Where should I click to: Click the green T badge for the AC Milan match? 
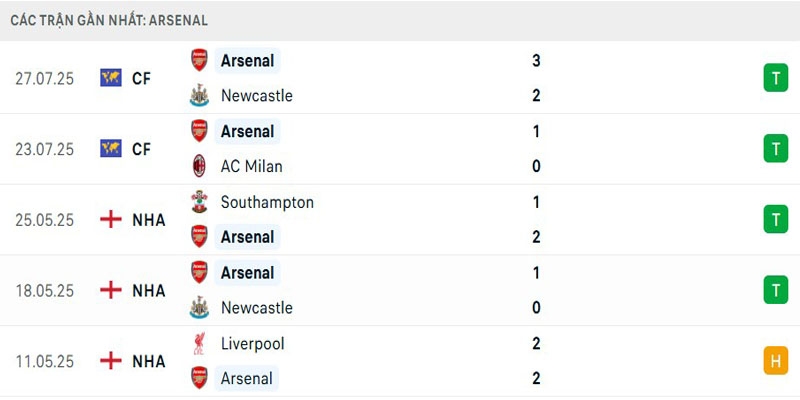[775, 149]
